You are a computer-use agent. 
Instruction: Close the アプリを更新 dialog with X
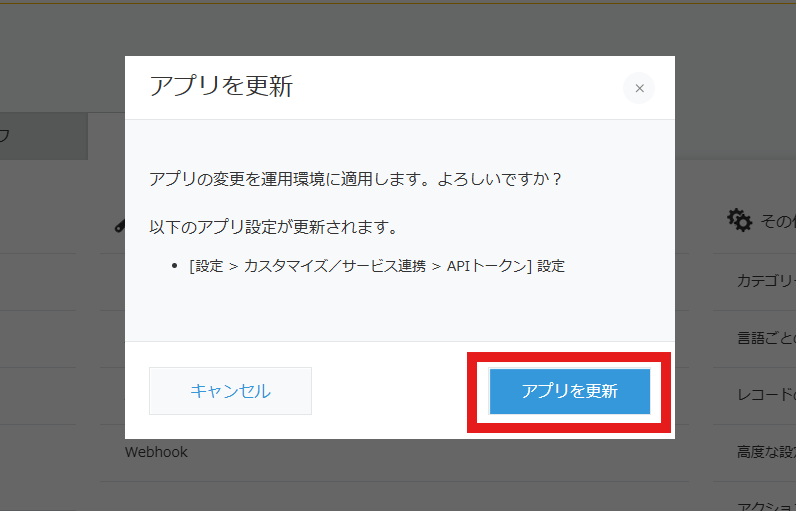[639, 88]
